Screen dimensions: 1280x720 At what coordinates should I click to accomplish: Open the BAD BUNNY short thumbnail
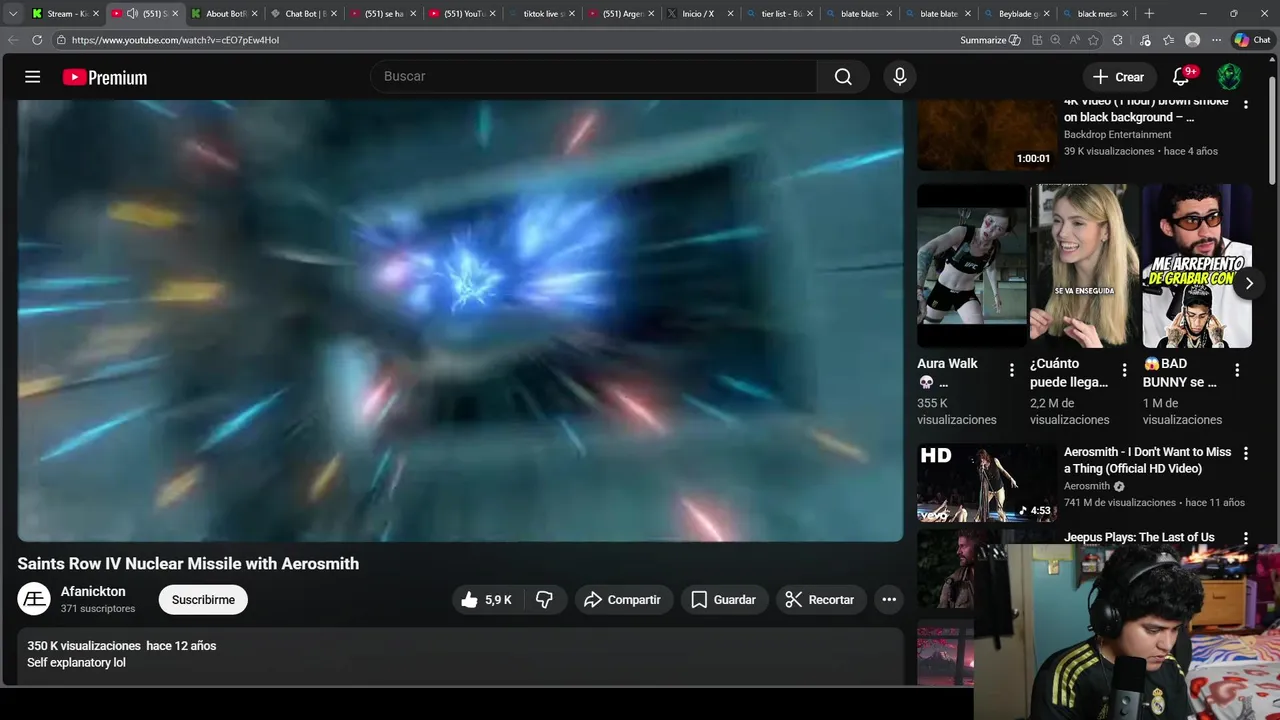point(1197,266)
